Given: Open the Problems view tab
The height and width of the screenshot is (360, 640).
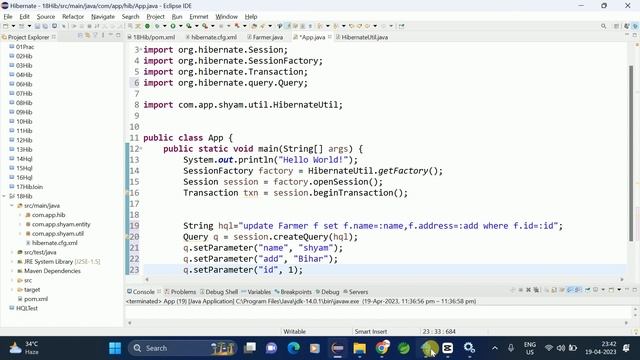Looking at the screenshot, I should [180, 292].
